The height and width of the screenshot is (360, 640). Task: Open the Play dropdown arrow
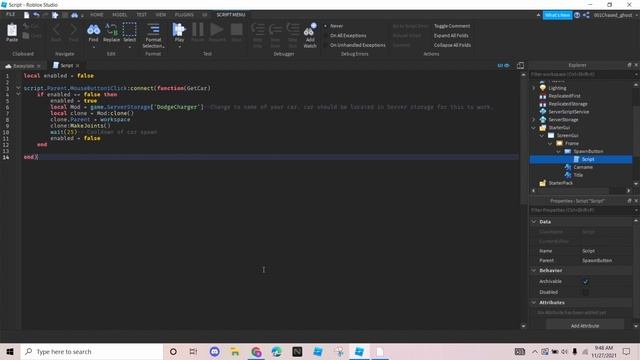point(179,47)
